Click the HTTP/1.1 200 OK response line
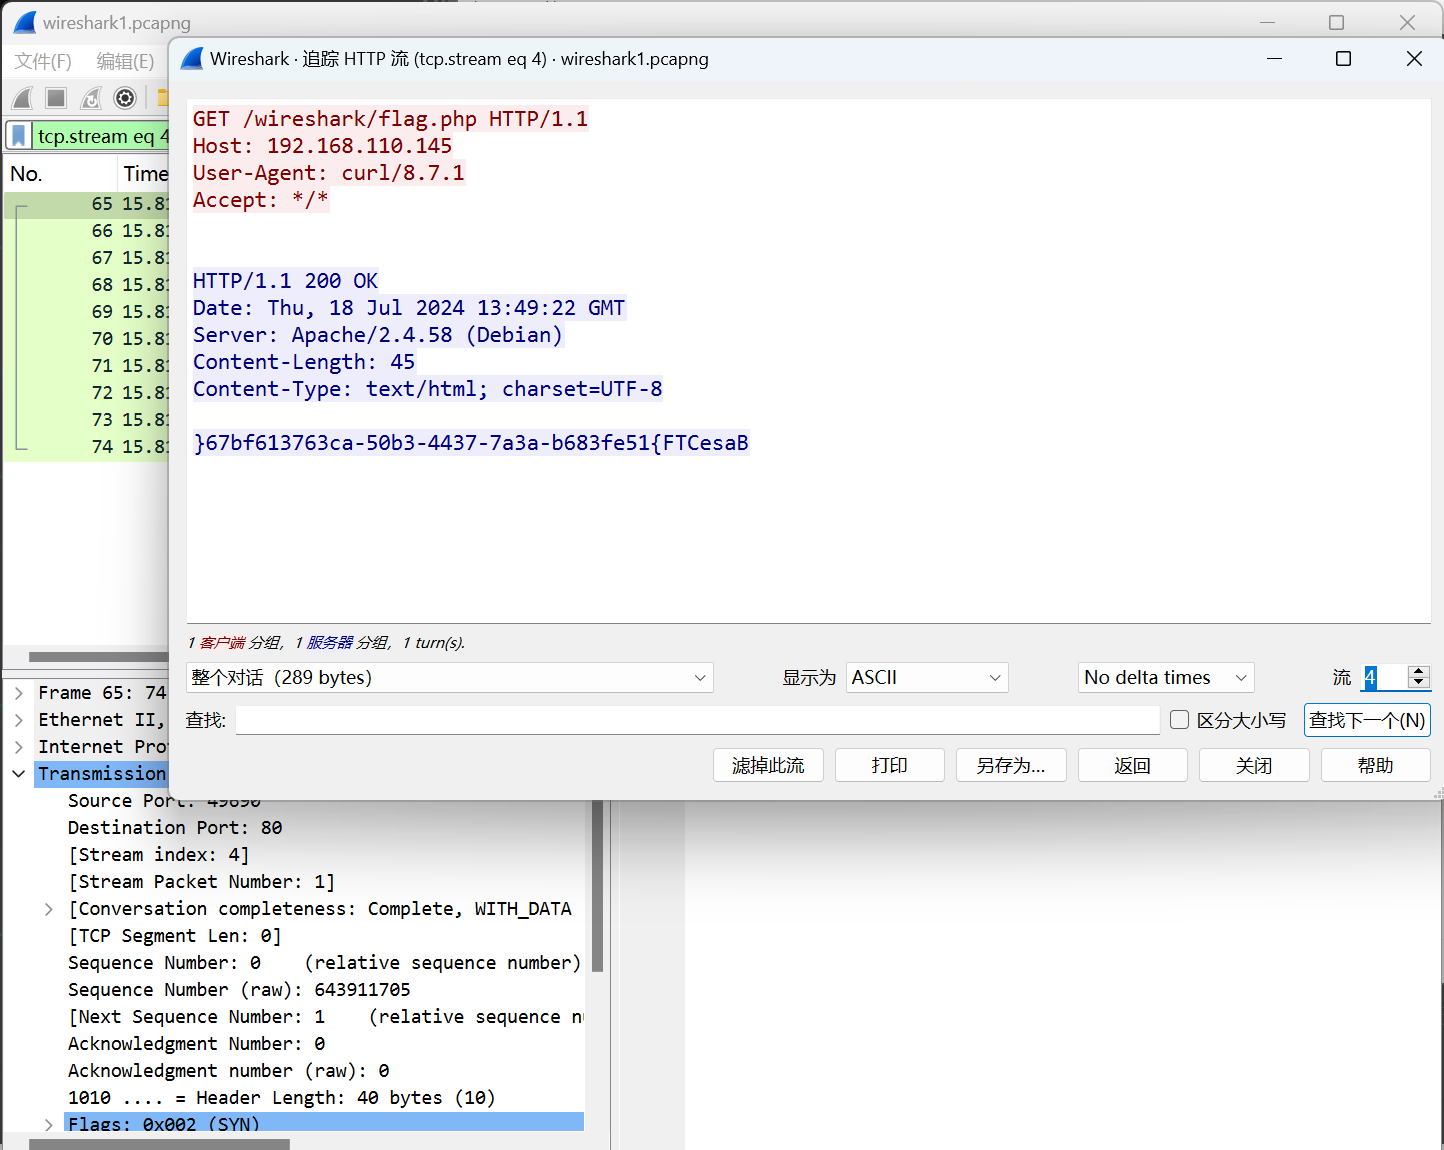Image resolution: width=1444 pixels, height=1150 pixels. tap(286, 281)
